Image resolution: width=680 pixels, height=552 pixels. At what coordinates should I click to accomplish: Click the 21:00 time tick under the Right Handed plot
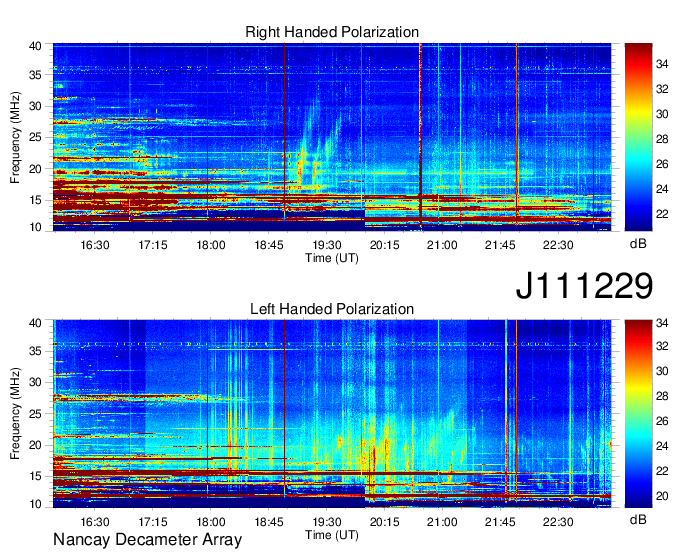click(x=442, y=245)
